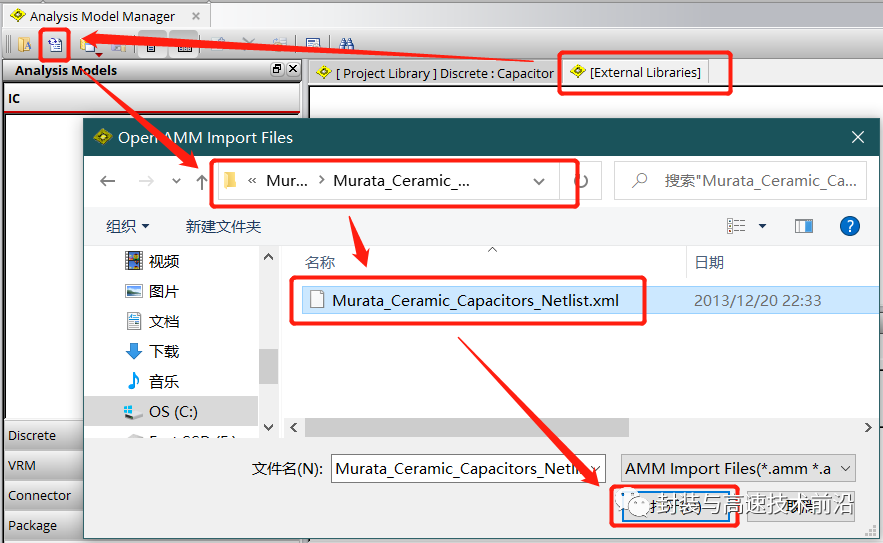The width and height of the screenshot is (883, 543).
Task: Select 下载 in navigation tree
Action: [151, 351]
